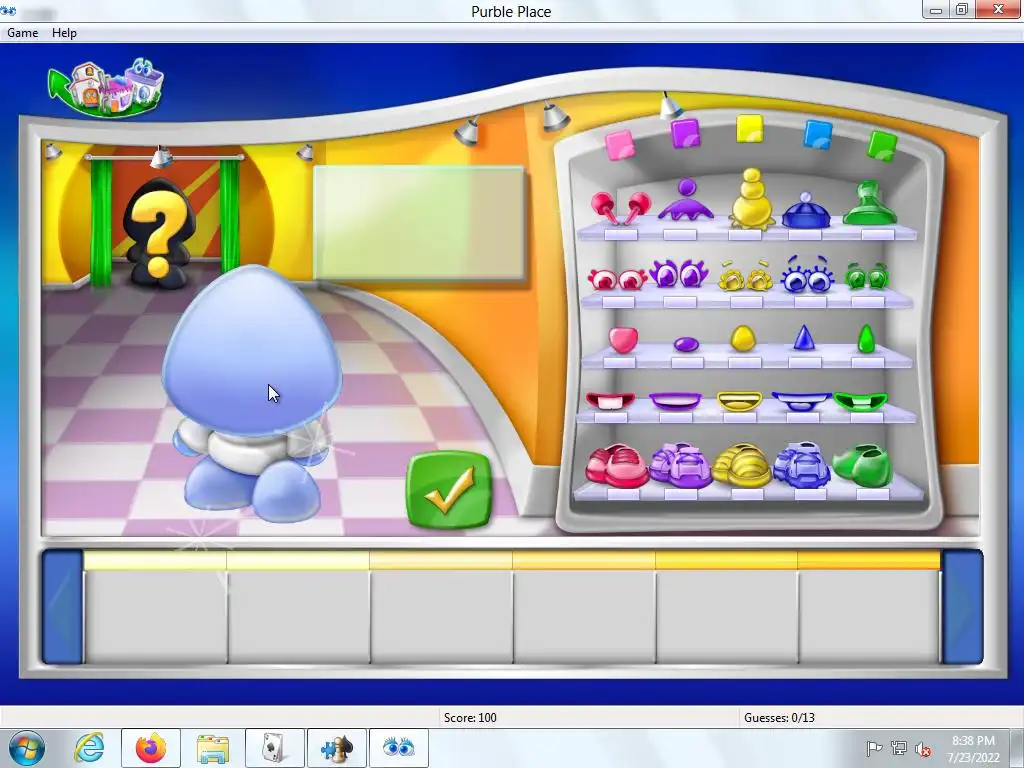Image resolution: width=1024 pixels, height=768 pixels.
Task: Select the purple color swatch
Action: coord(685,133)
